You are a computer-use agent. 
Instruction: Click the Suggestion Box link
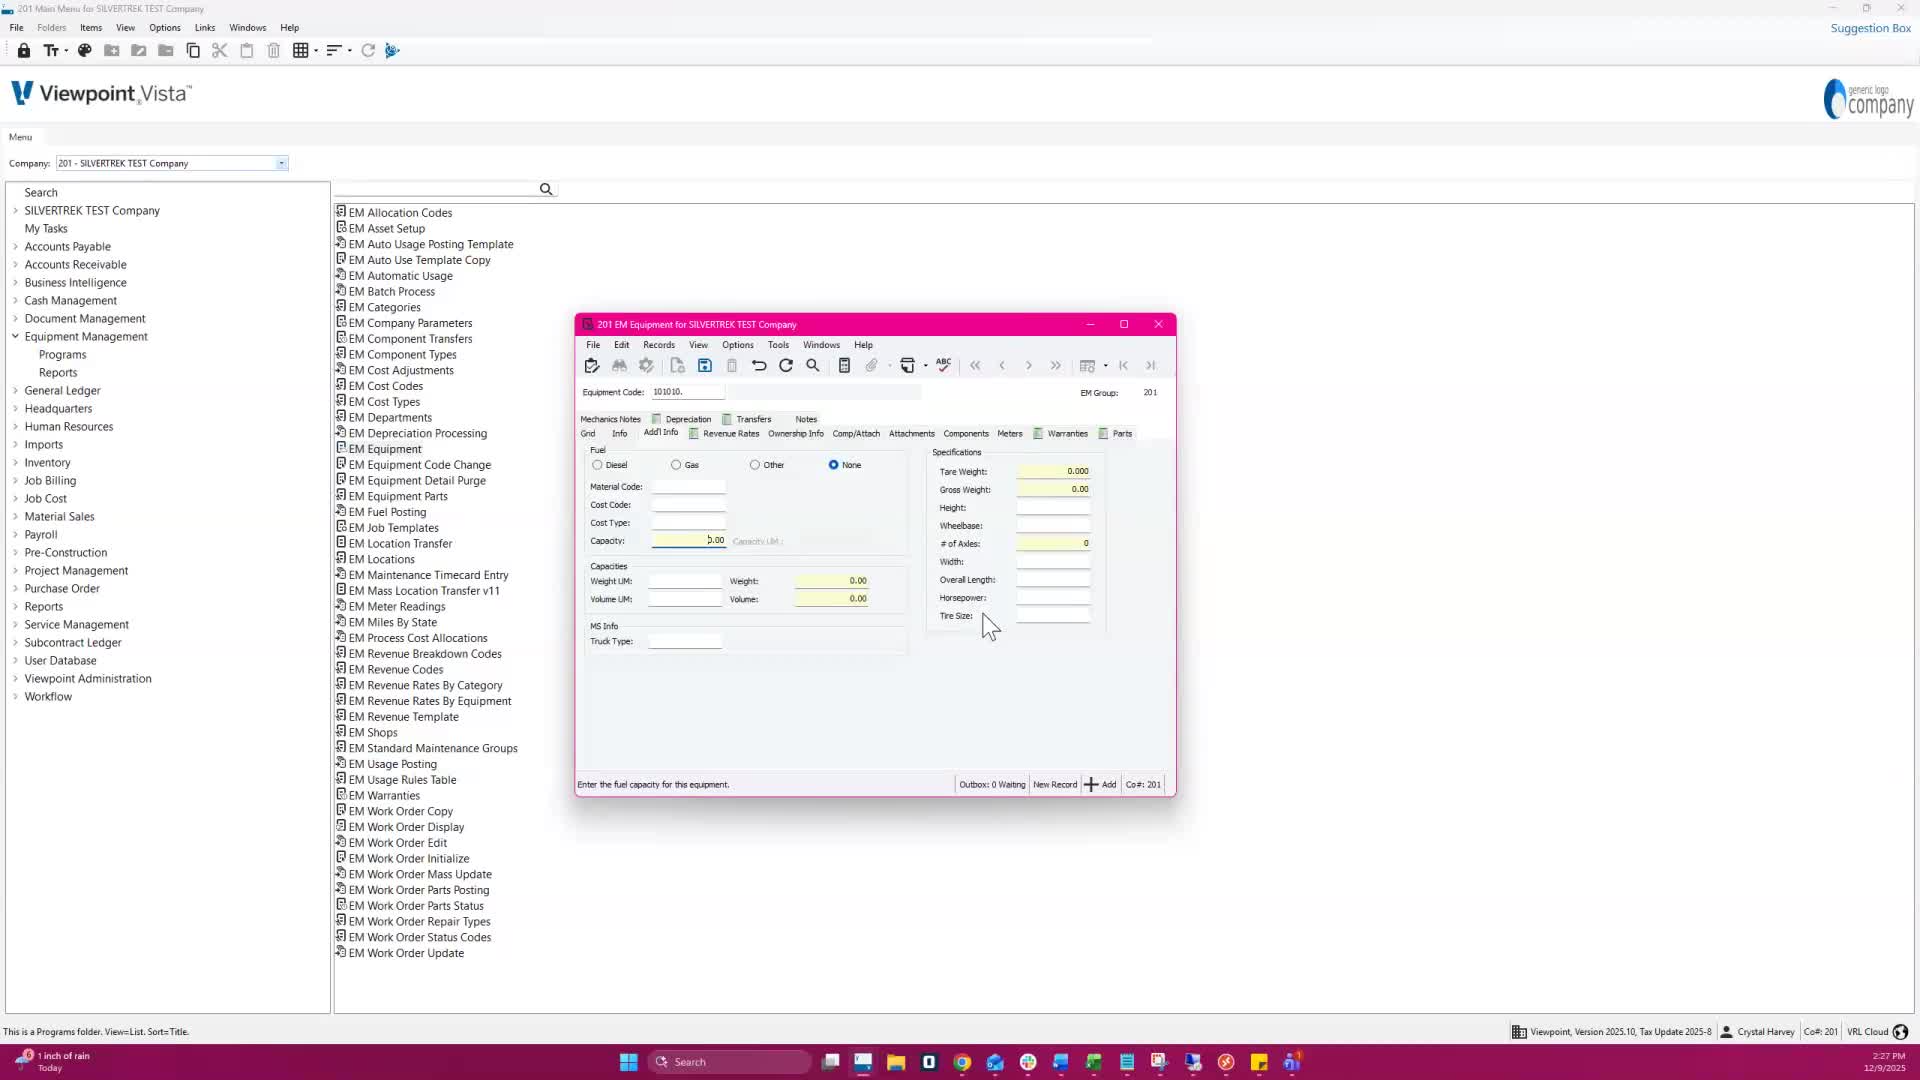pos(1870,28)
